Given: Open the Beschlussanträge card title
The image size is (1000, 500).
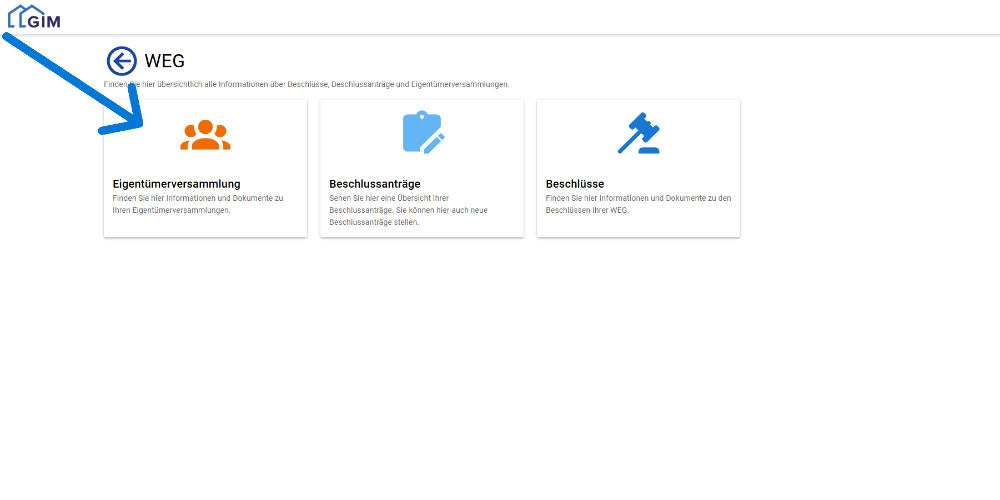Looking at the screenshot, I should coord(374,184).
